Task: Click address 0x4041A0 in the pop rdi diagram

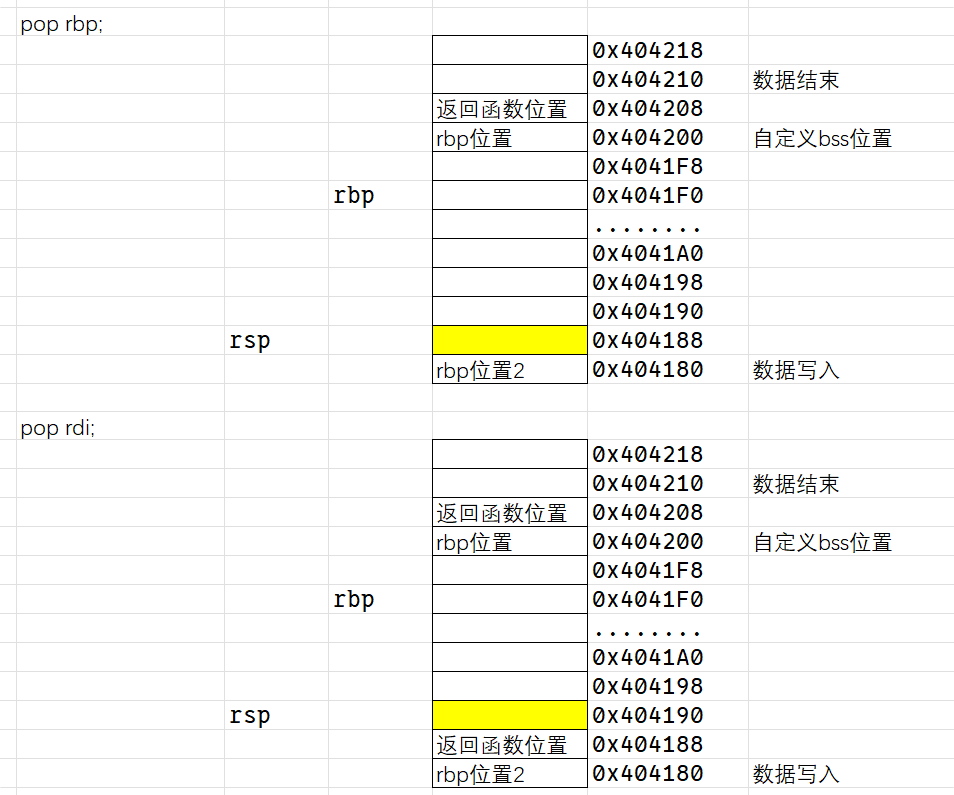Action: coord(647,658)
